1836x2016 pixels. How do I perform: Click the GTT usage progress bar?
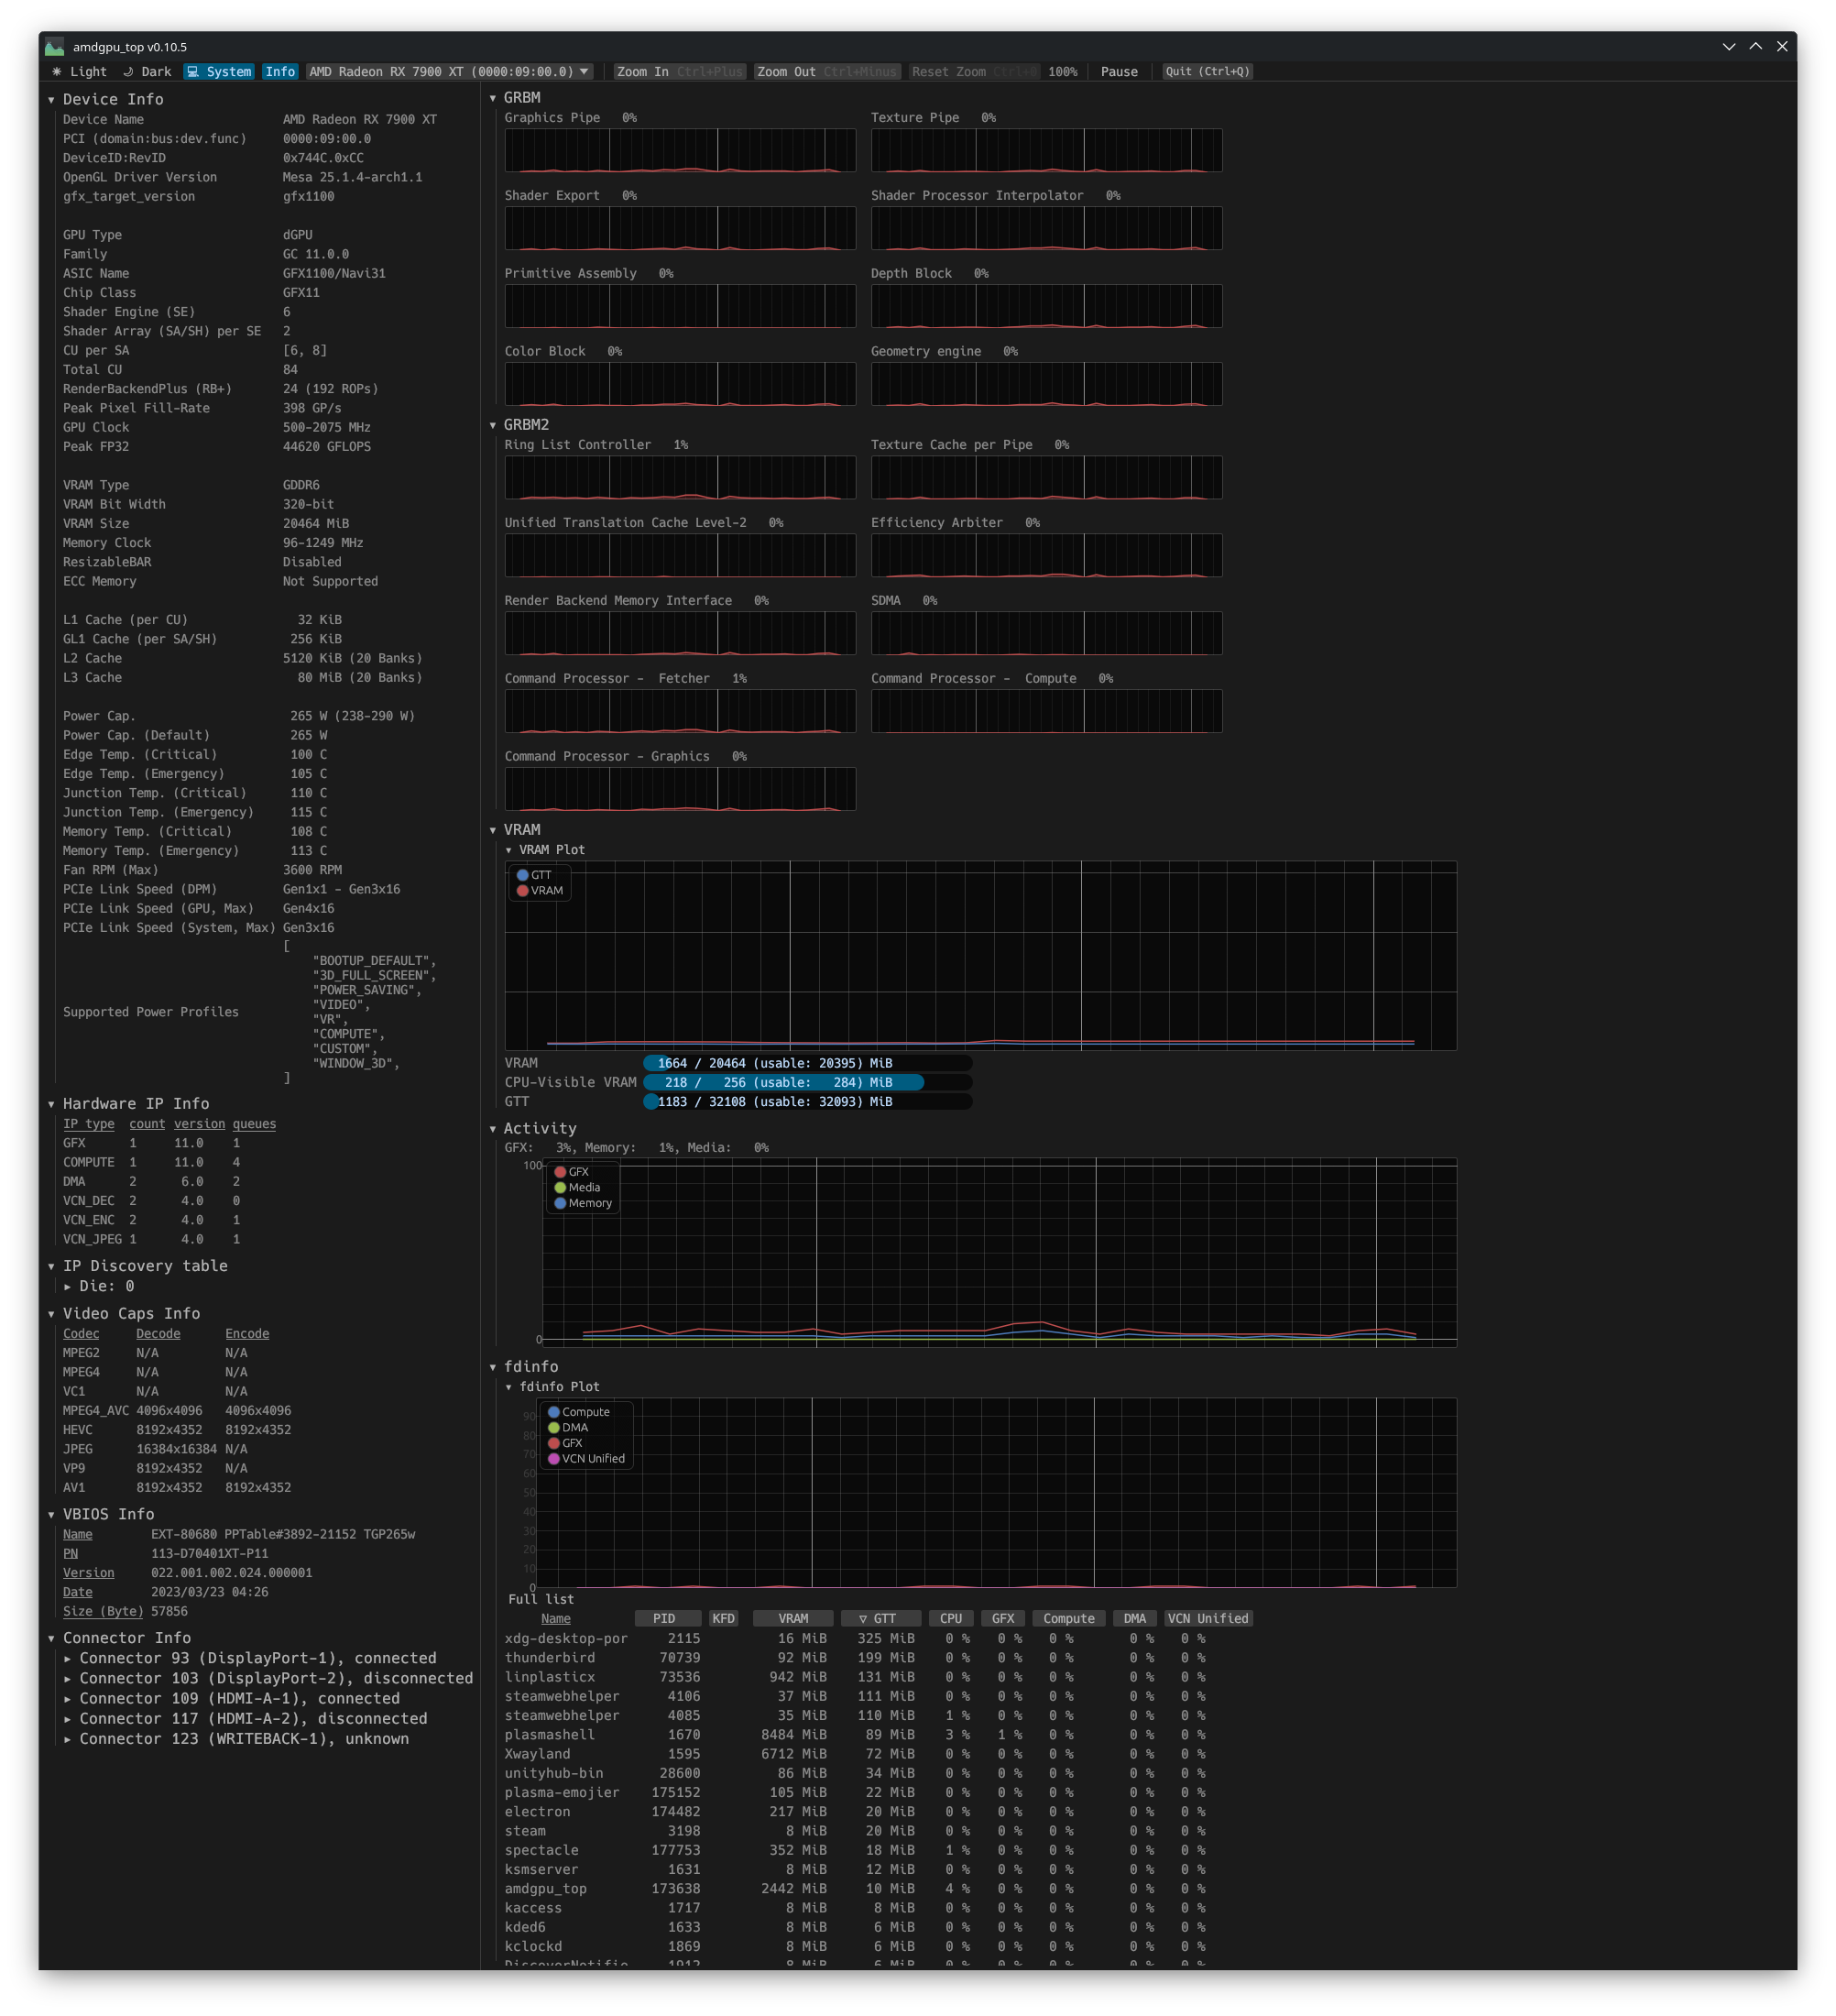[807, 1102]
